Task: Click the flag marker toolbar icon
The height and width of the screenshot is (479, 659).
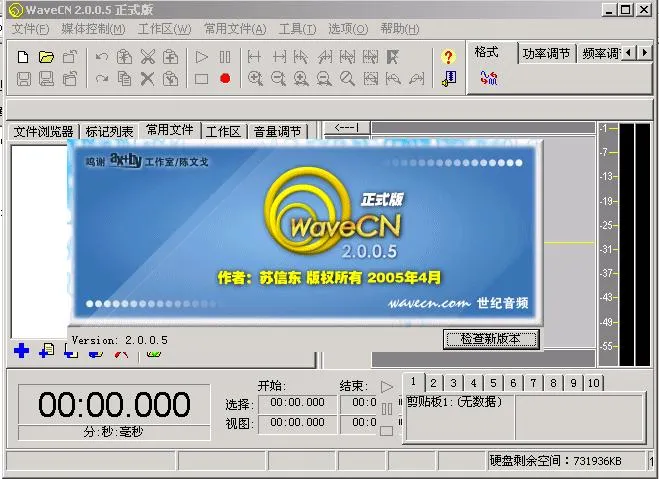Action: pos(393,57)
